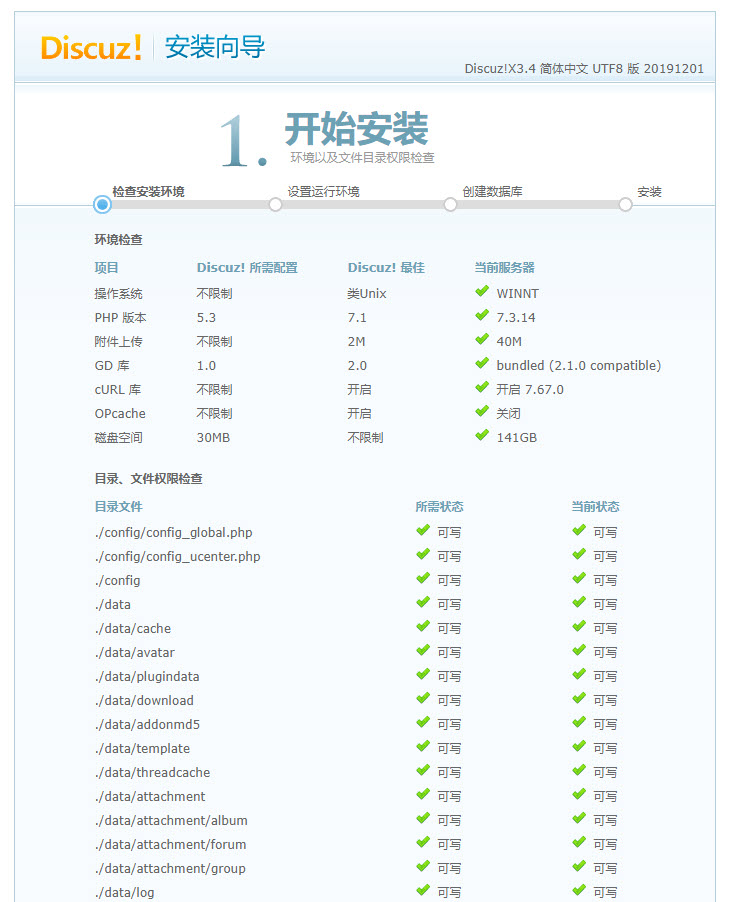The width and height of the screenshot is (739, 902).
Task: Click the check beside bundled (2.1.0 compatible)
Action: pyautogui.click(x=482, y=364)
